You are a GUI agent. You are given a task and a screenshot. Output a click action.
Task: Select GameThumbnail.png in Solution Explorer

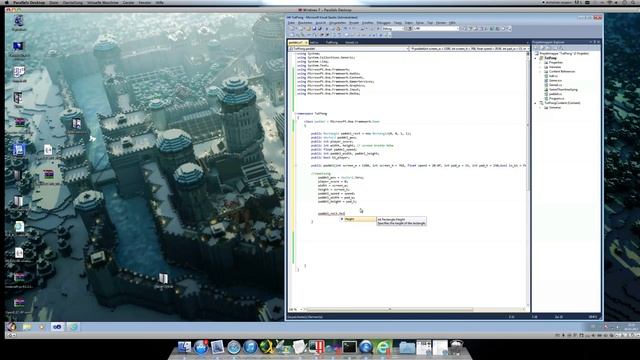(x=563, y=89)
